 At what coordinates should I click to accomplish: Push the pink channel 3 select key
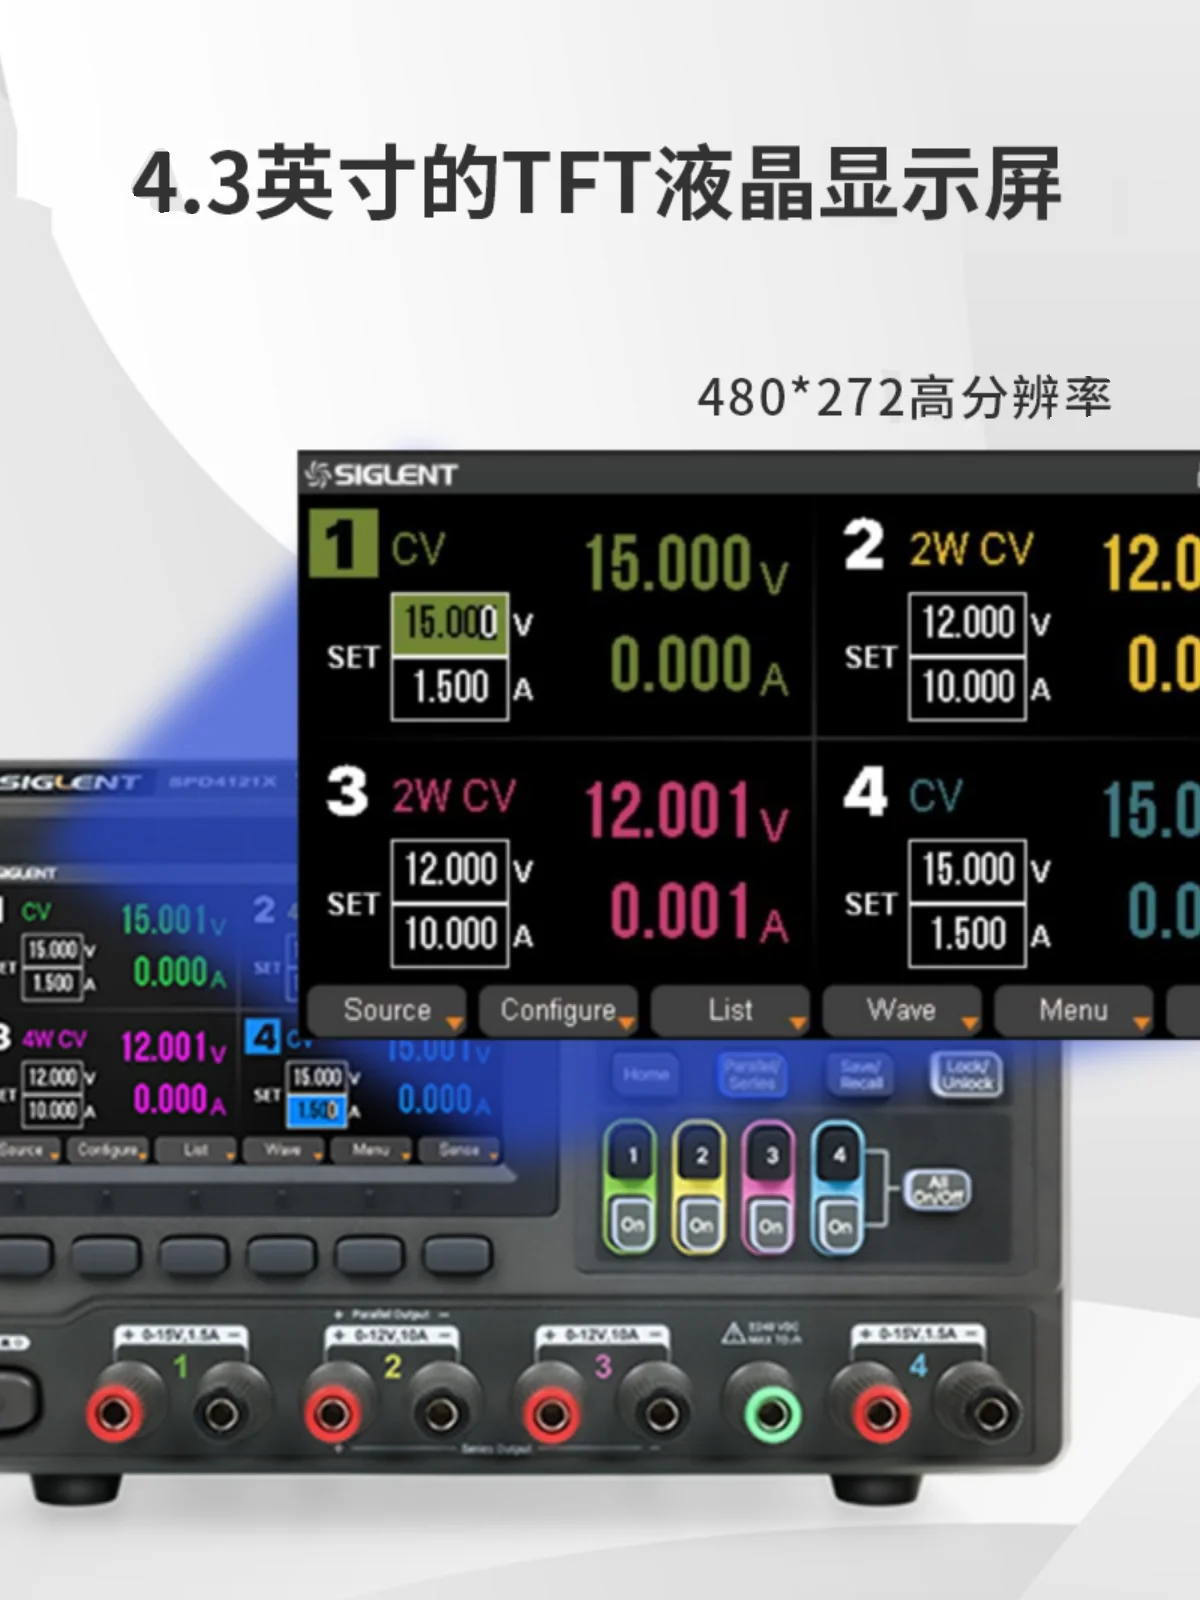click(771, 1157)
